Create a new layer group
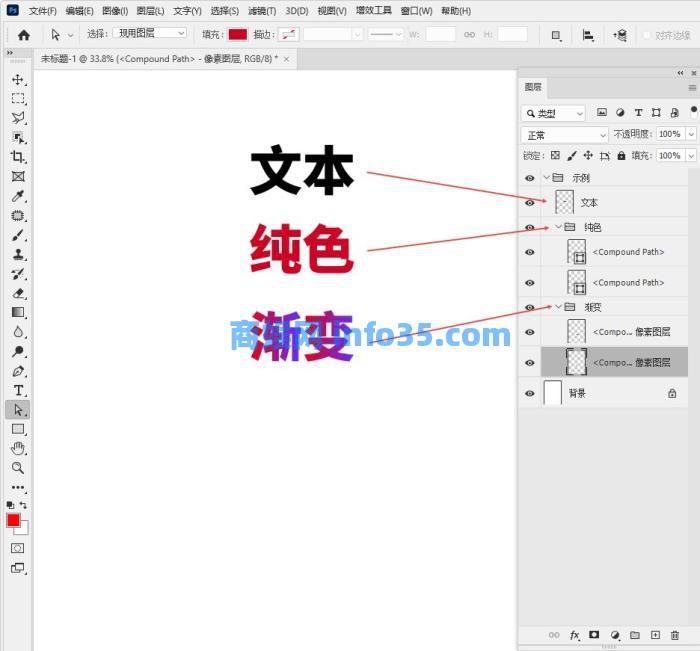This screenshot has height=651, width=700. (635, 635)
